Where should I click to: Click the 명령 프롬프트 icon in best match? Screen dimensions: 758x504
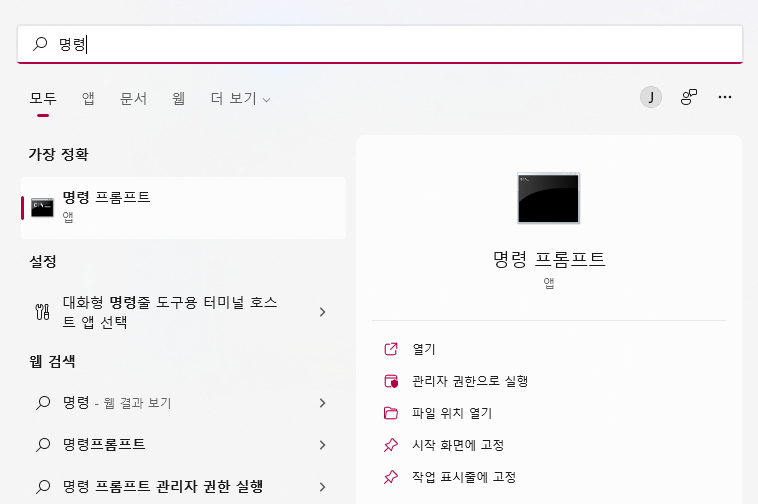click(43, 208)
